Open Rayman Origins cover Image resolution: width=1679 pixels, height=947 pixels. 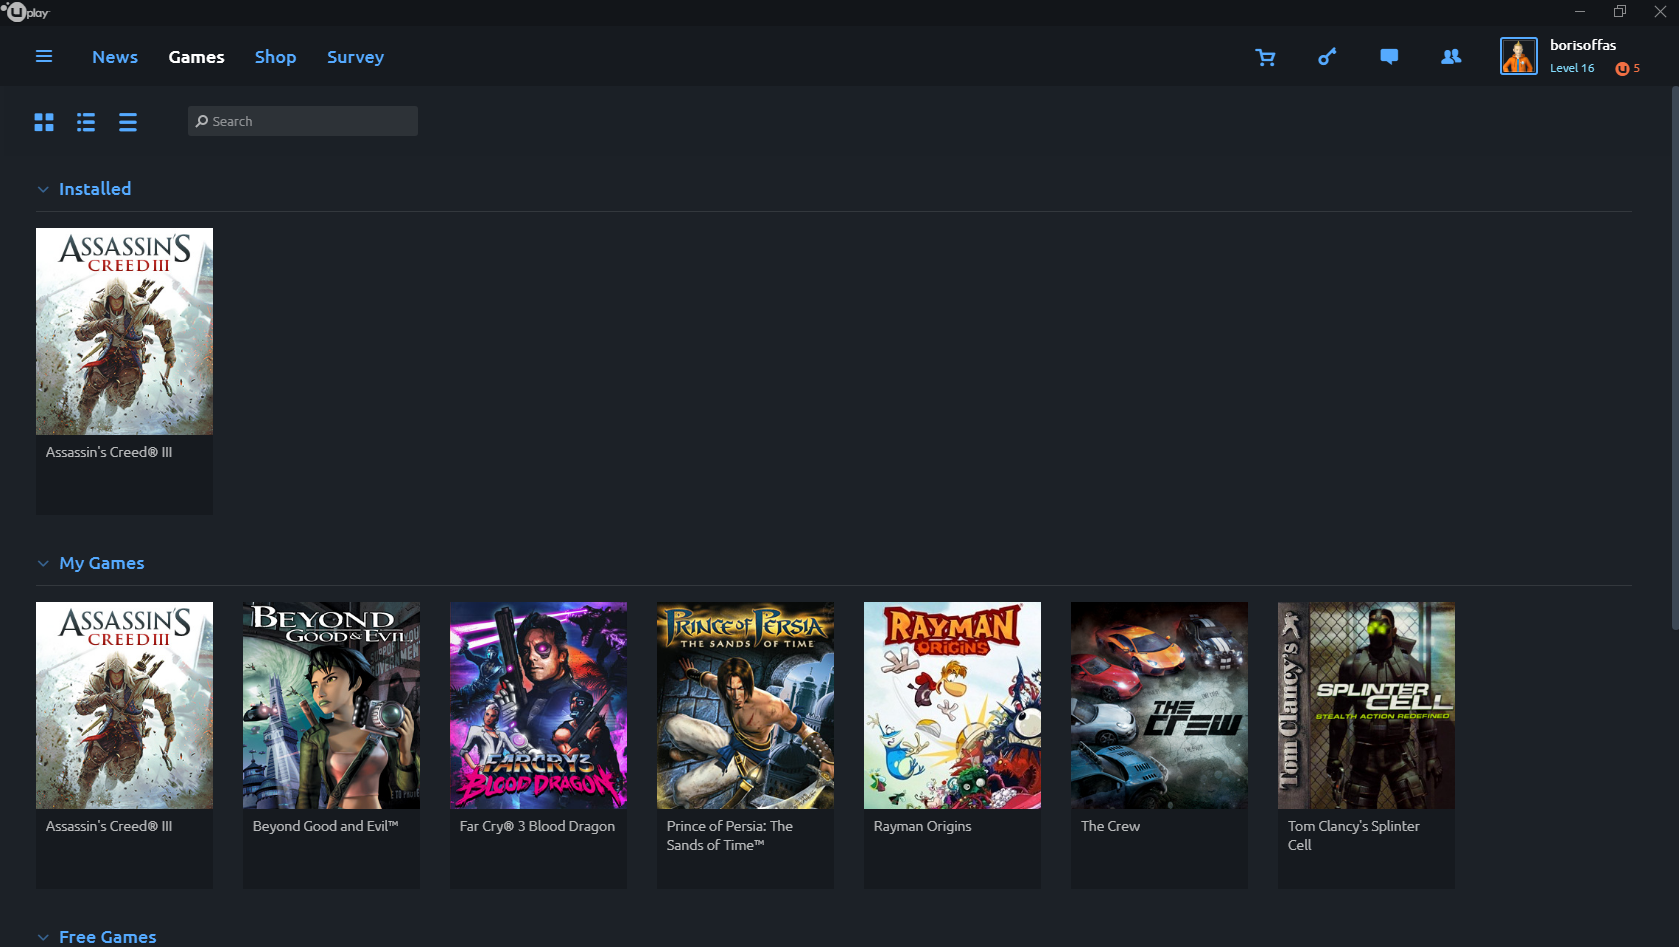(x=952, y=705)
